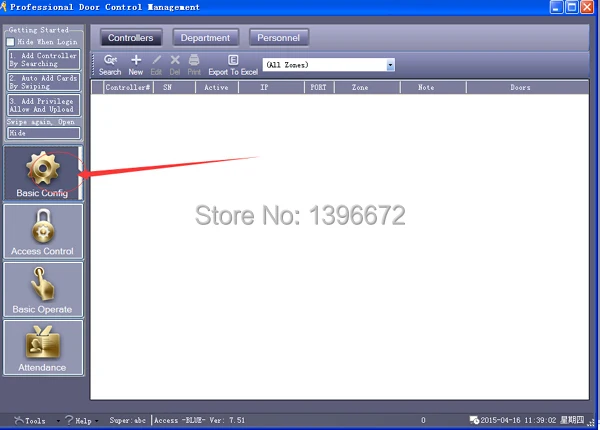This screenshot has width=600, height=430.
Task: Add a new controller with New
Action: point(136,65)
